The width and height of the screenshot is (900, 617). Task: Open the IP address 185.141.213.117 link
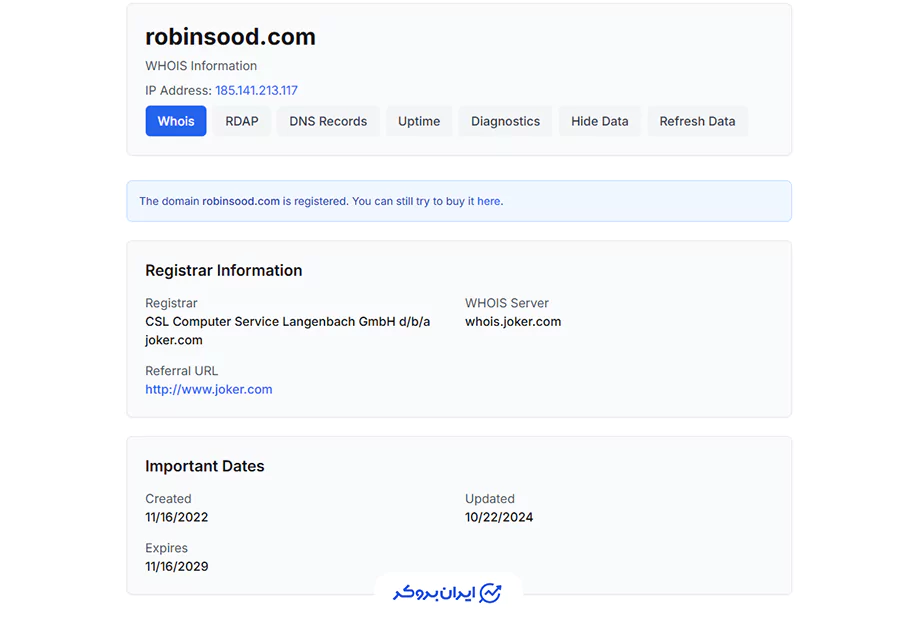coord(256,90)
